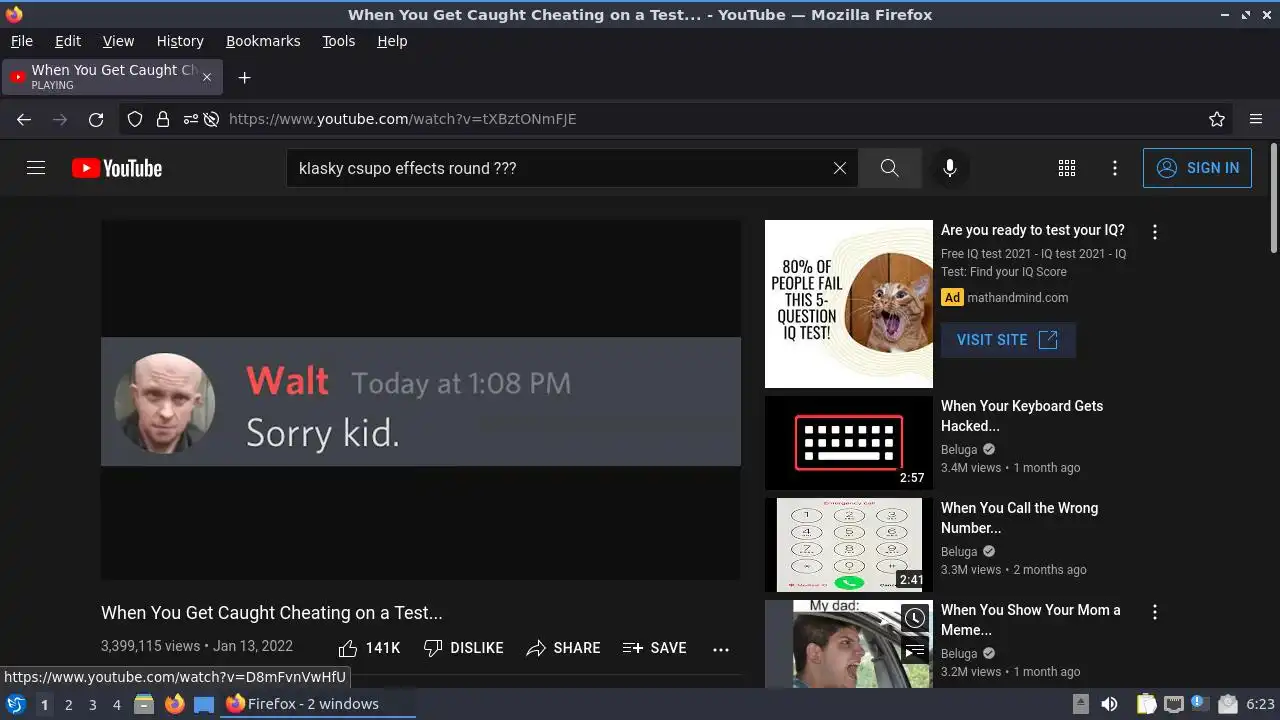Open options for 'When You Show Your Mom a Meme'

coord(1155,612)
